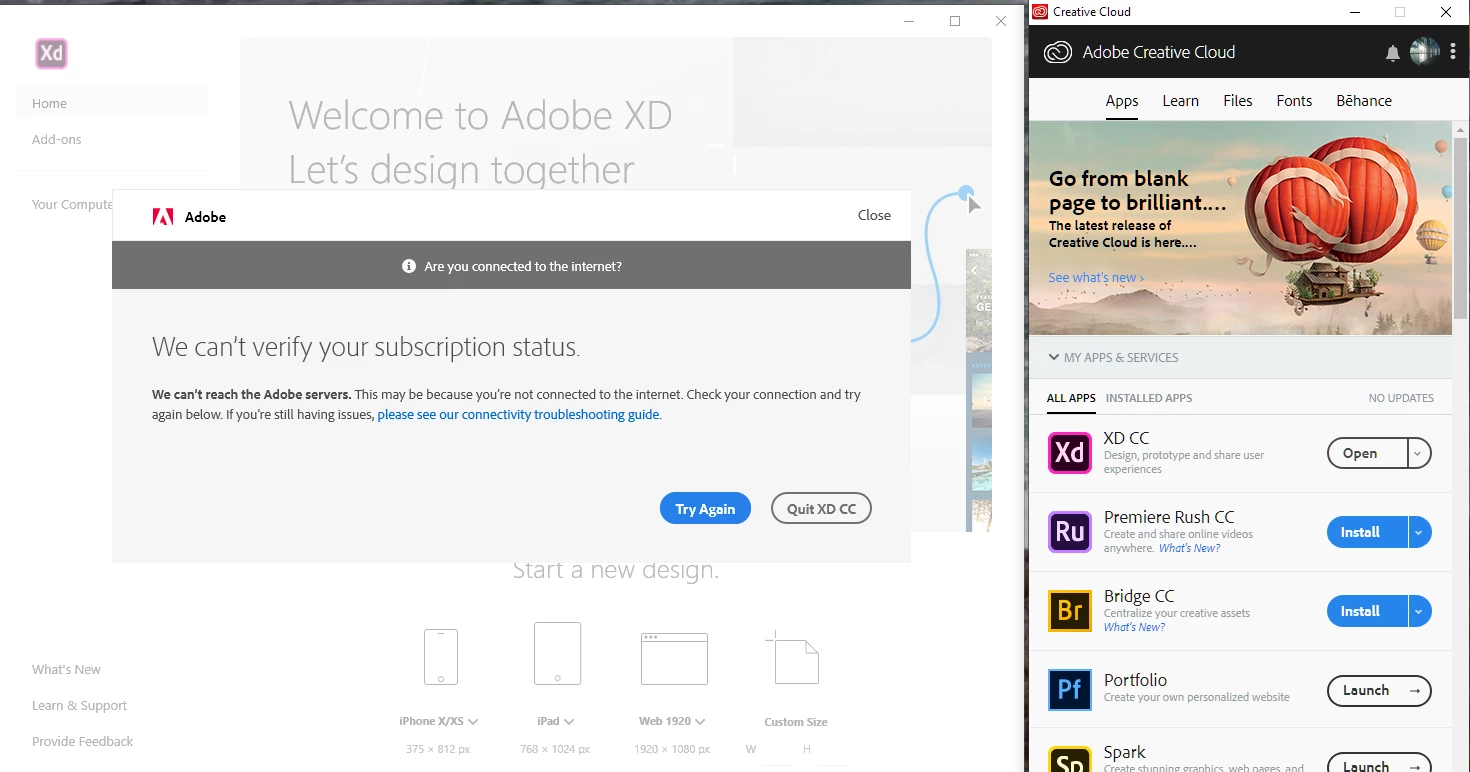This screenshot has height=772, width=1470.
Task: Click the Portfolio app icon
Action: [x=1069, y=690]
